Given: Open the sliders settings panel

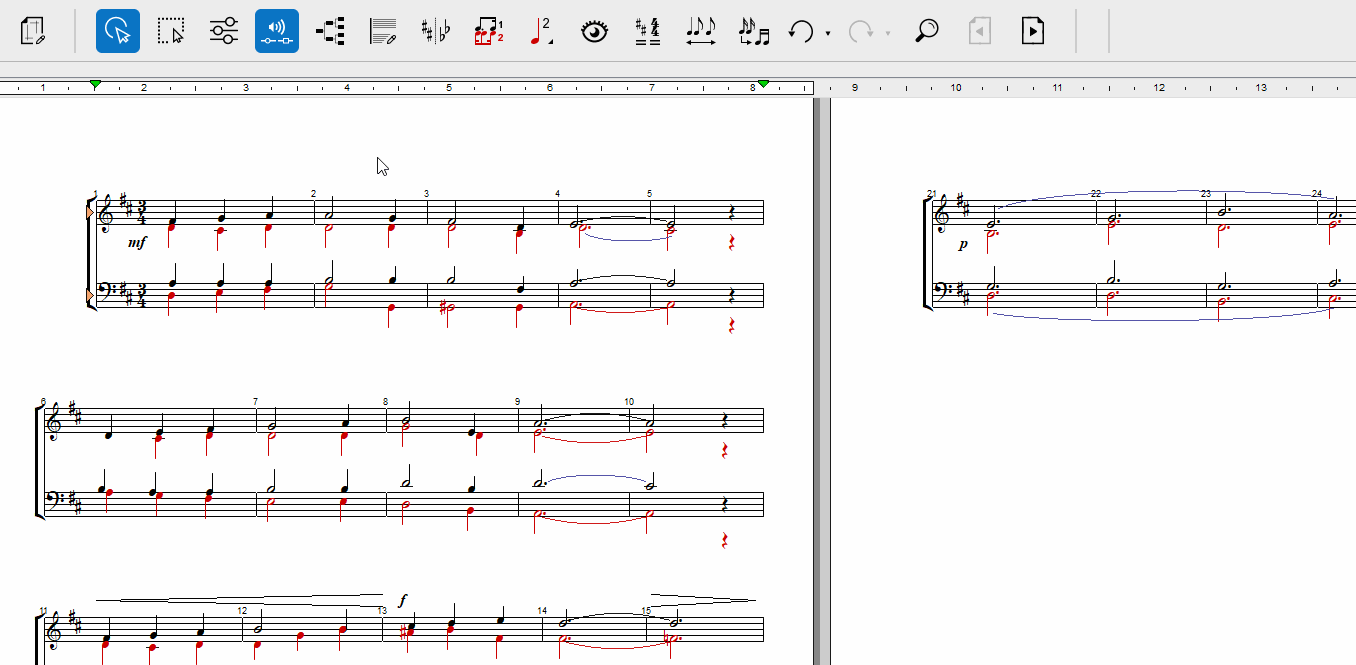Looking at the screenshot, I should [224, 31].
